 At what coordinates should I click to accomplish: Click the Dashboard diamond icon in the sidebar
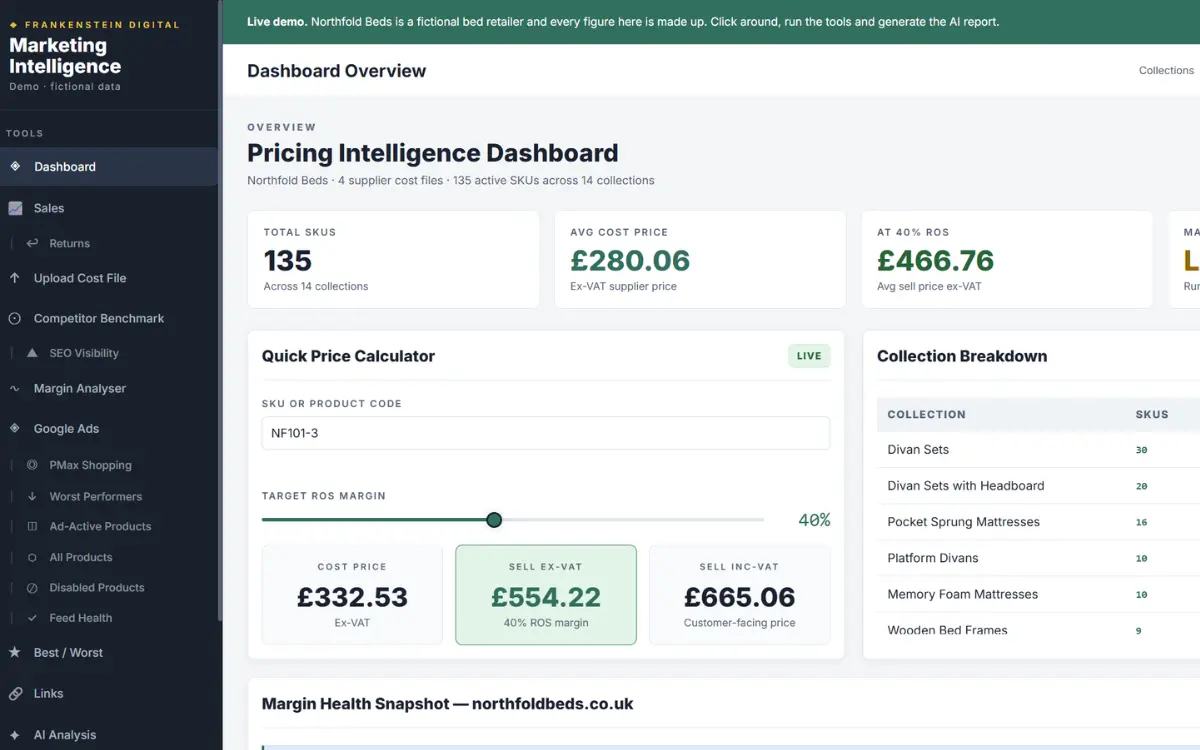15,167
